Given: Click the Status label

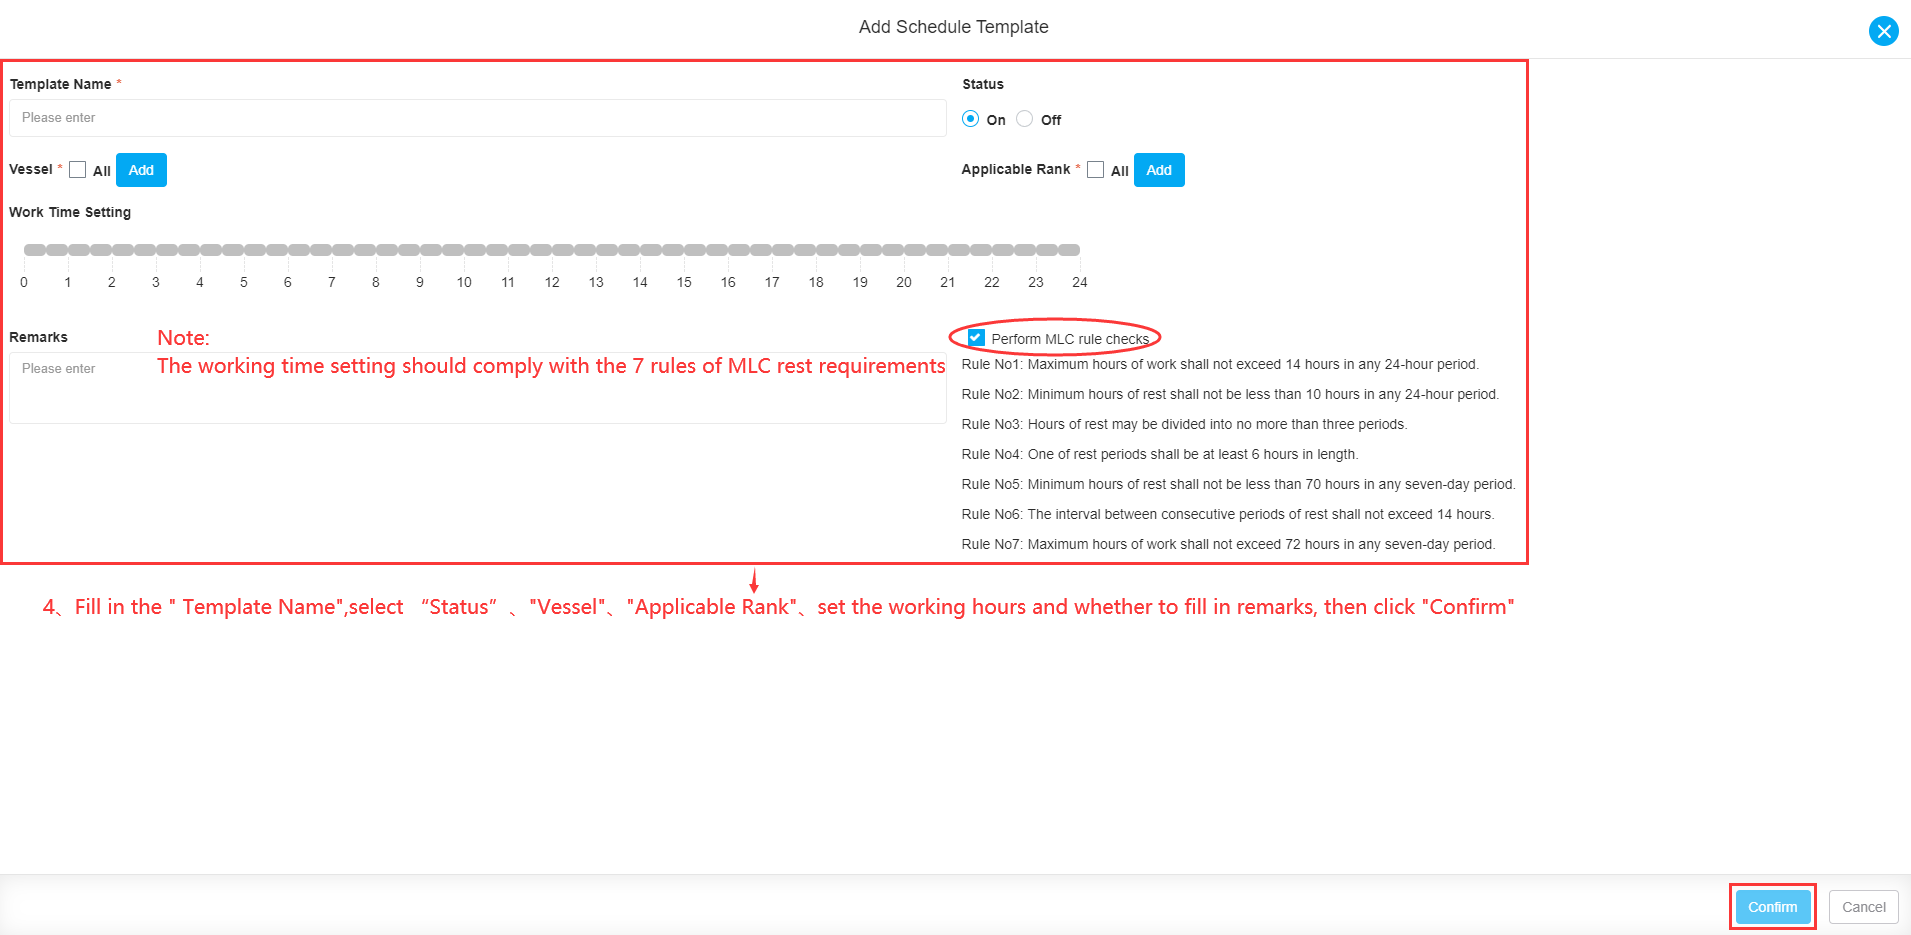Looking at the screenshot, I should coord(983,84).
